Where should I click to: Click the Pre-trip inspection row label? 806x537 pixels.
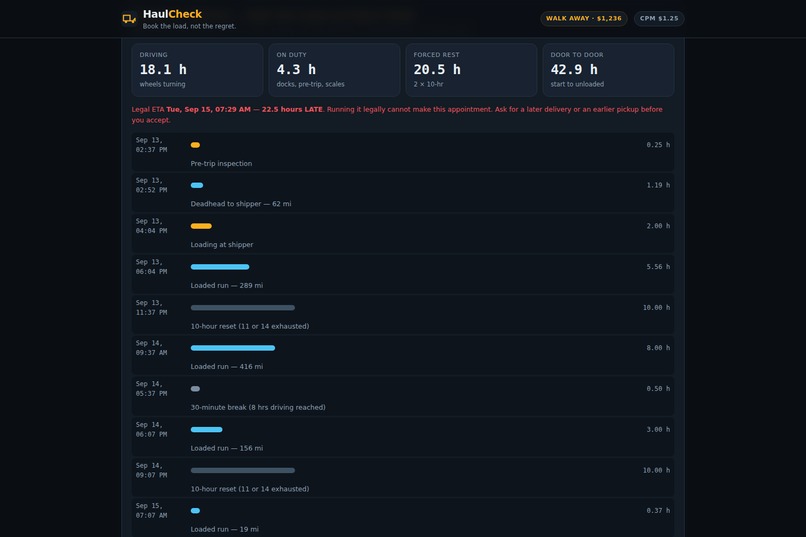221,163
